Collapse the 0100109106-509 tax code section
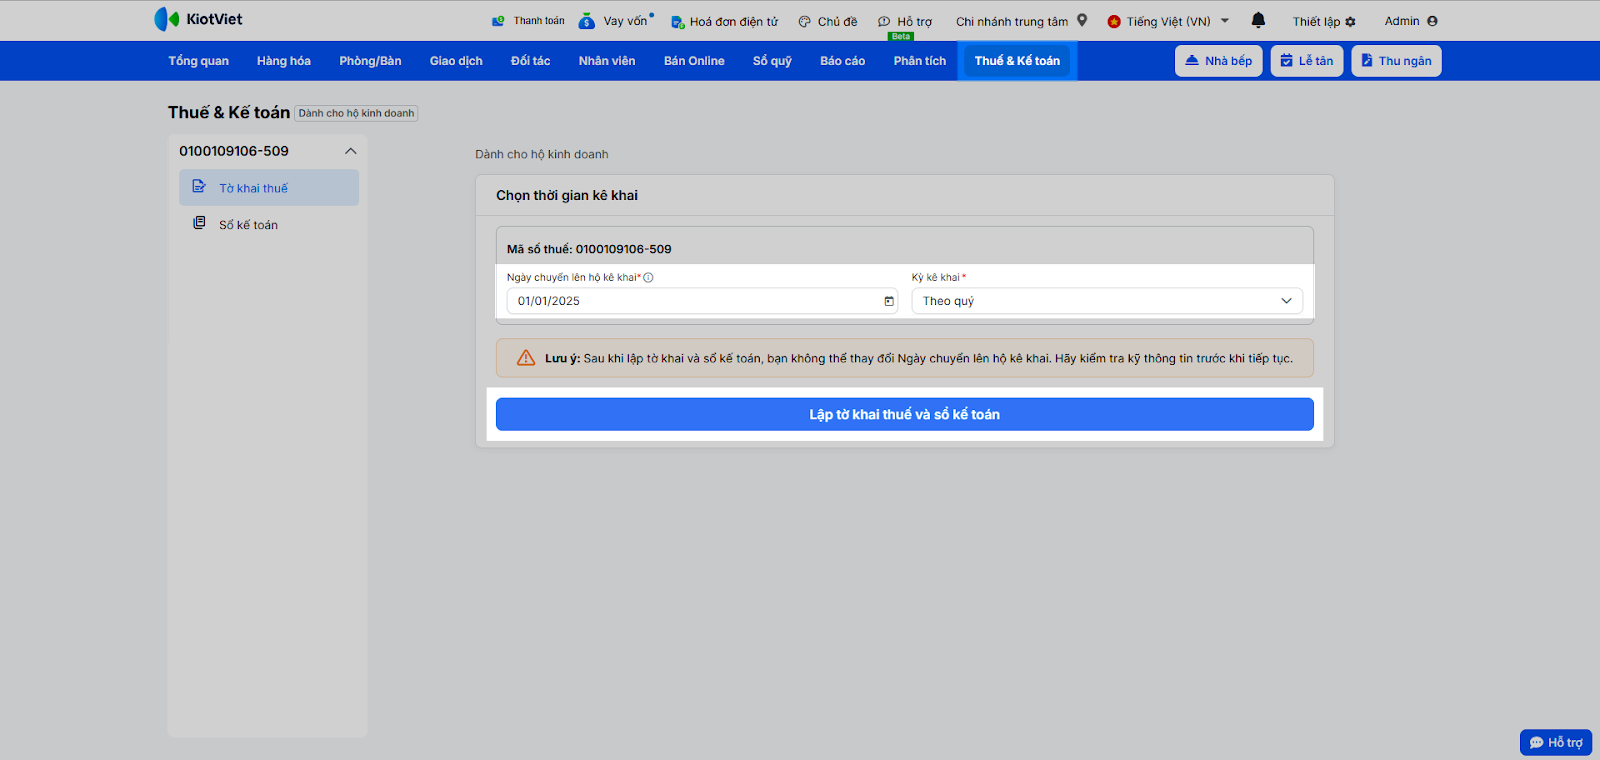The image size is (1600, 760). pos(351,151)
